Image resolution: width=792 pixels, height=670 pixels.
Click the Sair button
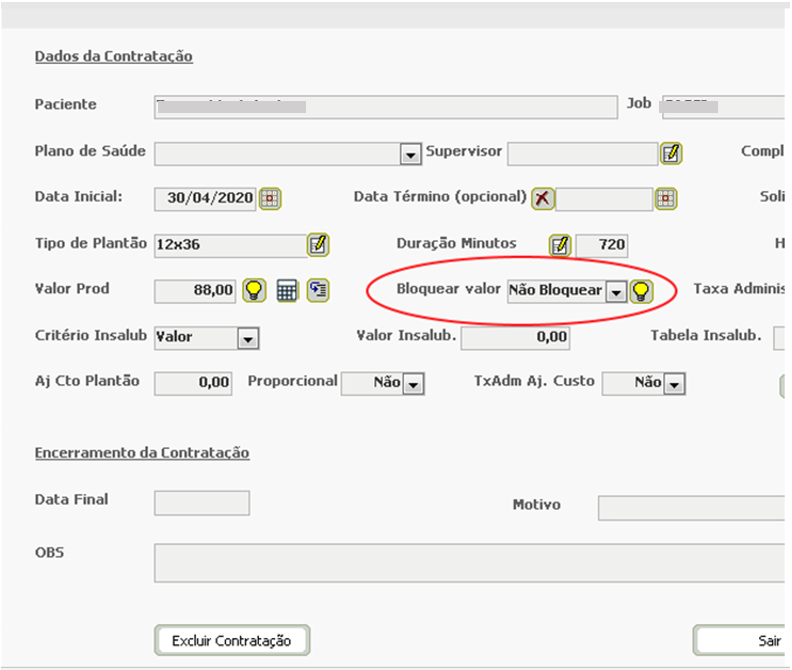tap(742, 640)
